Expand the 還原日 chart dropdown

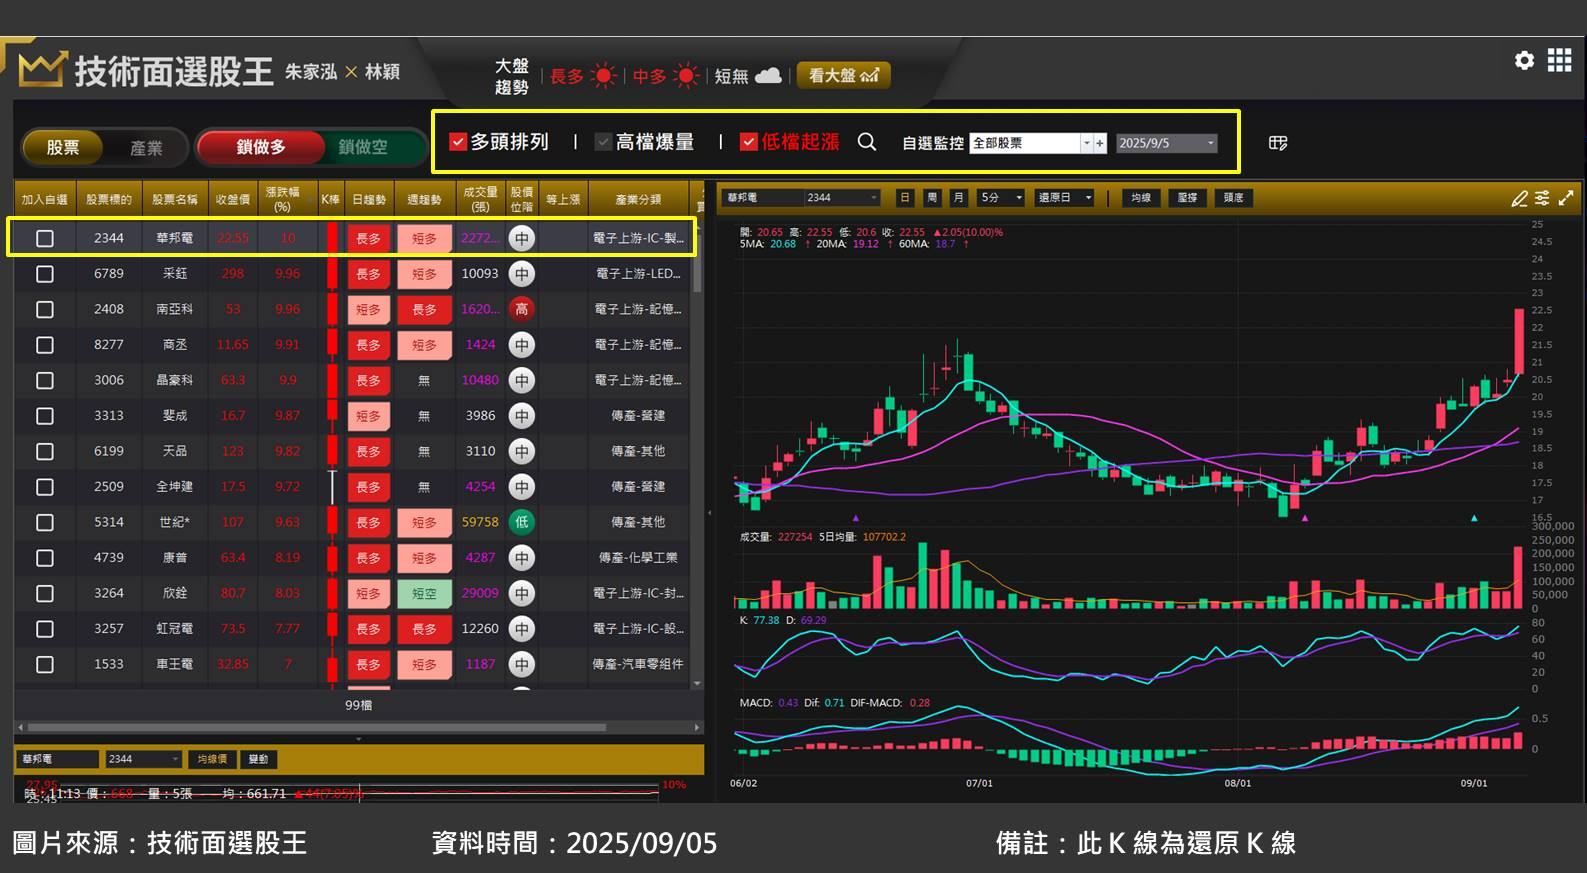tap(1088, 198)
